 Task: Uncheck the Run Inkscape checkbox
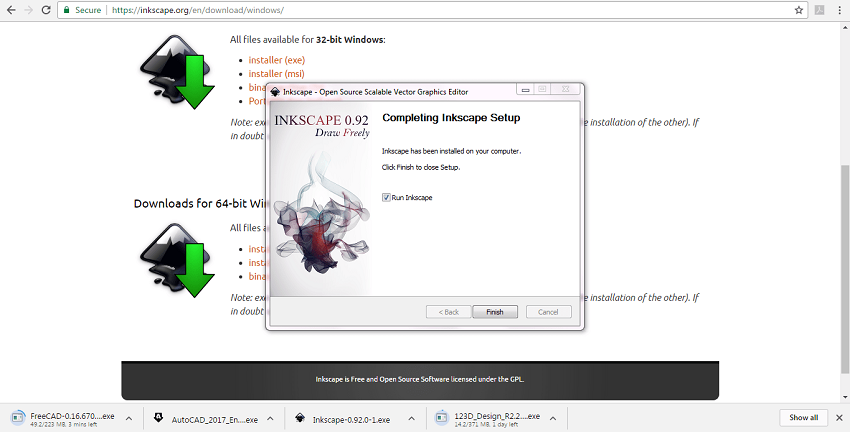(x=386, y=197)
